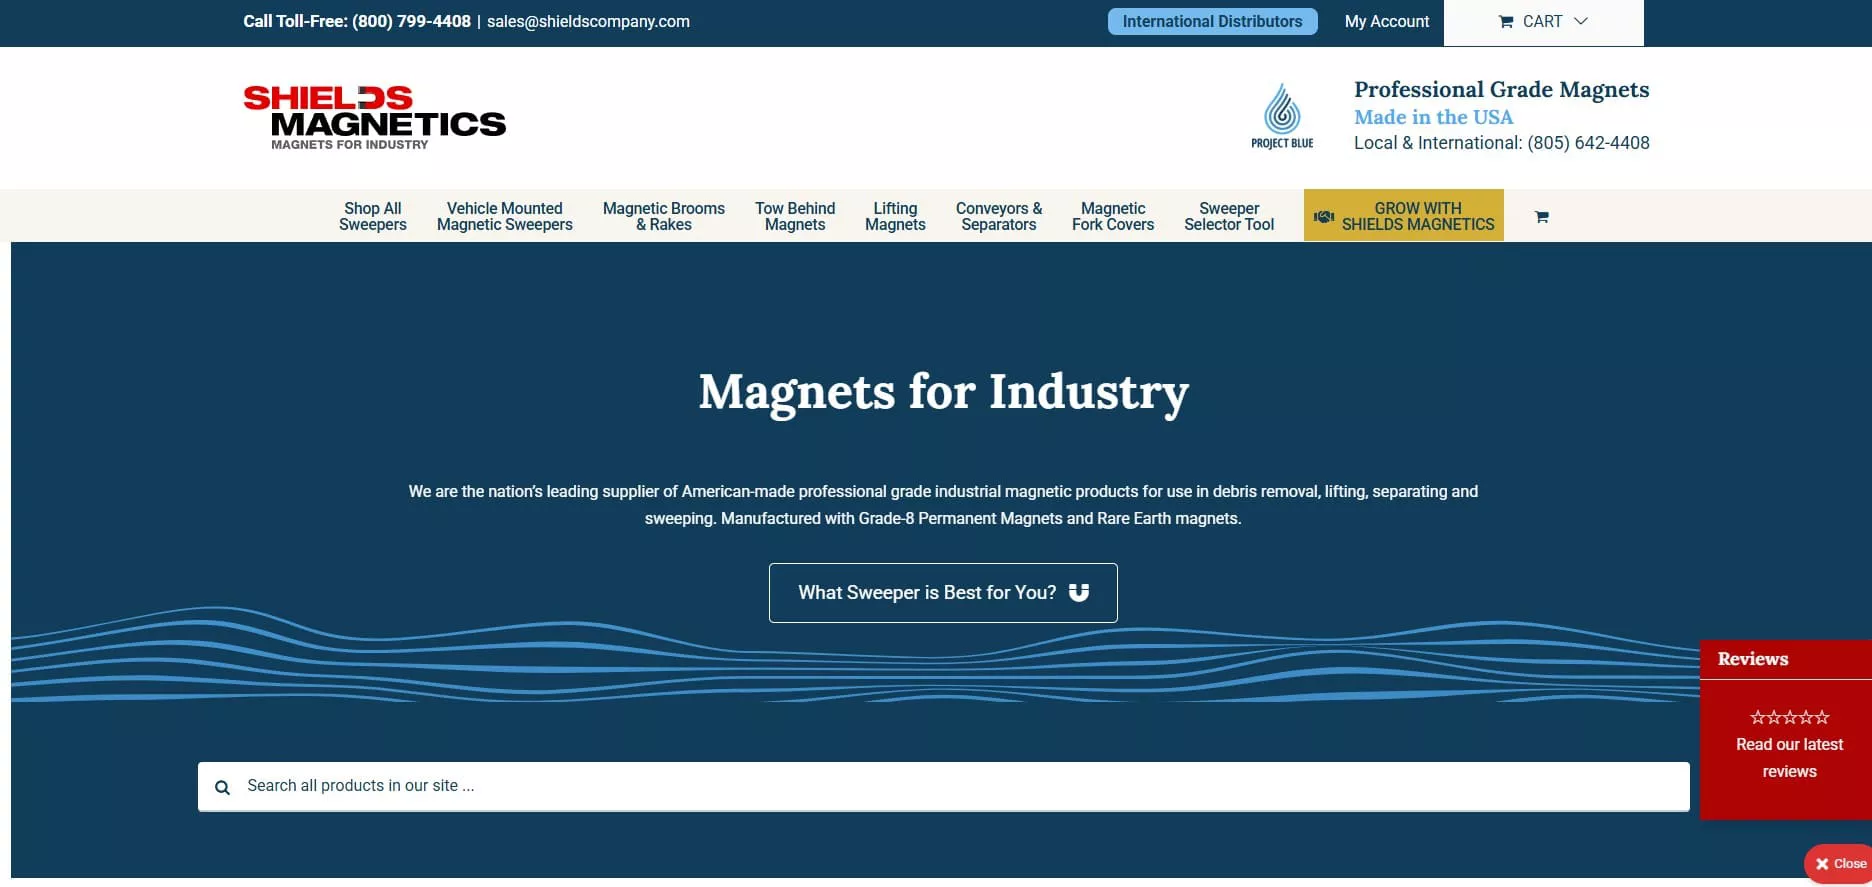The width and height of the screenshot is (1872, 887).
Task: Open the Lifting Magnets menu item
Action: pos(895,216)
